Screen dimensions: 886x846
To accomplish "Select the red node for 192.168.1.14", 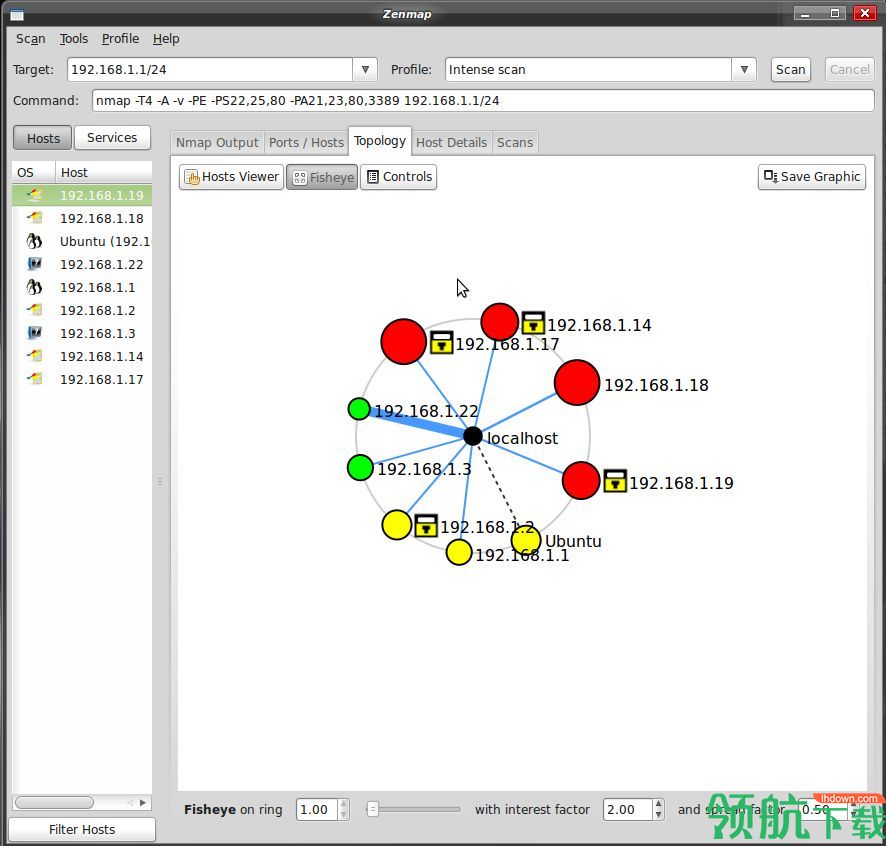I will tap(500, 322).
